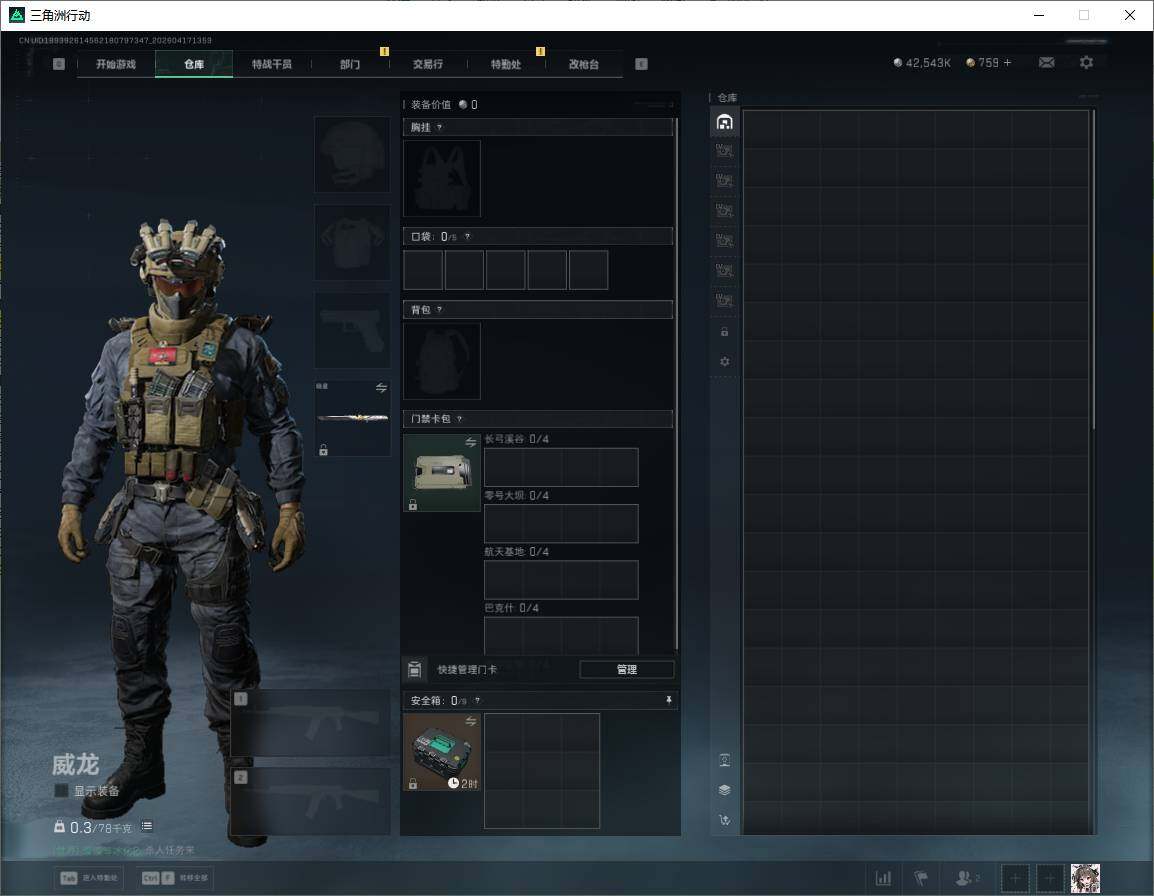This screenshot has height=896, width=1154.
Task: Open the statistics bar chart icon
Action: pyautogui.click(x=883, y=878)
